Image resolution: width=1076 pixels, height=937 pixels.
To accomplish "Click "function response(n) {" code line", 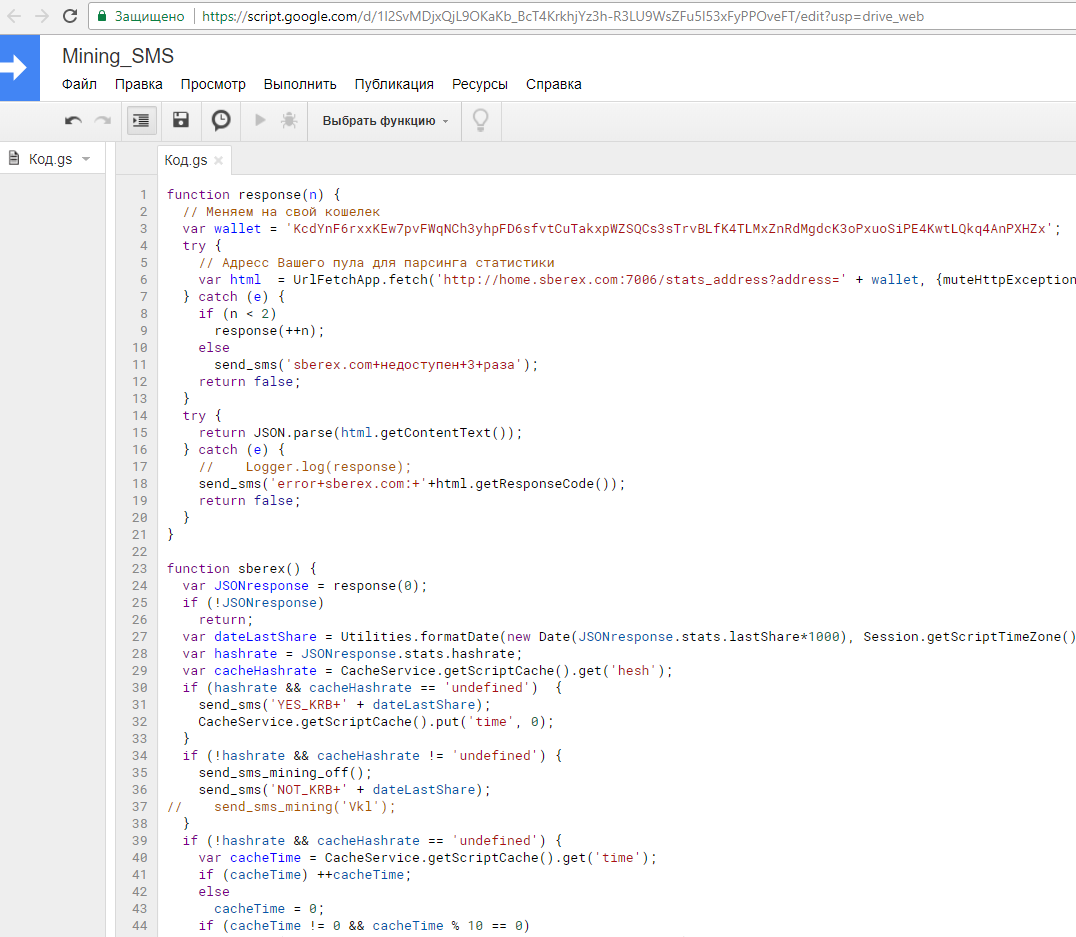I will click(253, 194).
